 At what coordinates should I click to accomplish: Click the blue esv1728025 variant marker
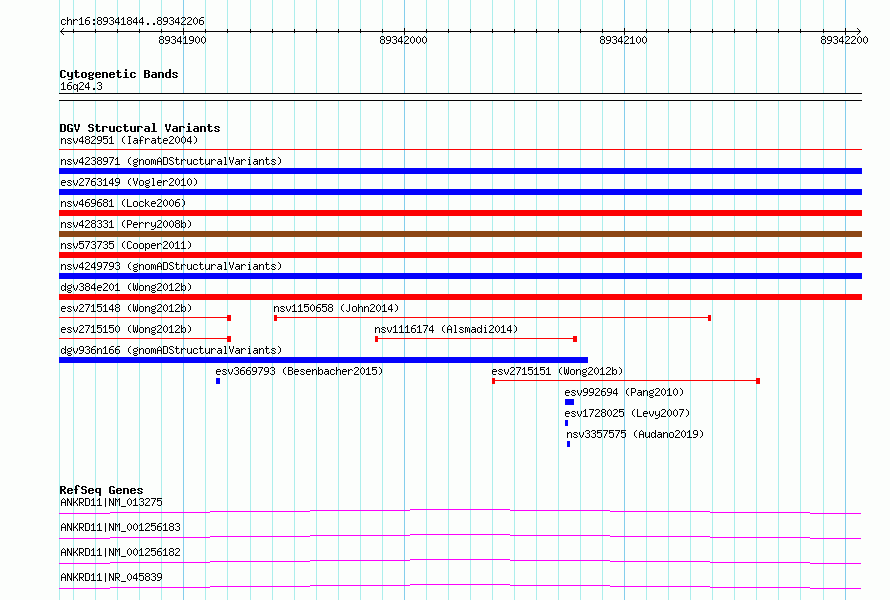click(566, 423)
